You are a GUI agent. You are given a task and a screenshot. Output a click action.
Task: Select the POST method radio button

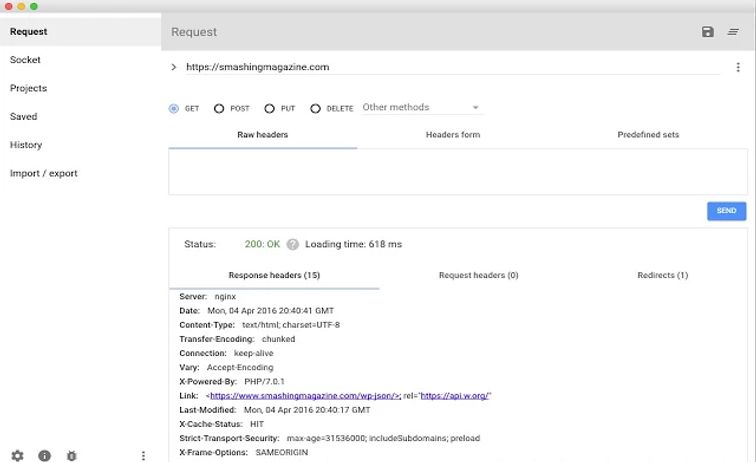pyautogui.click(x=219, y=108)
